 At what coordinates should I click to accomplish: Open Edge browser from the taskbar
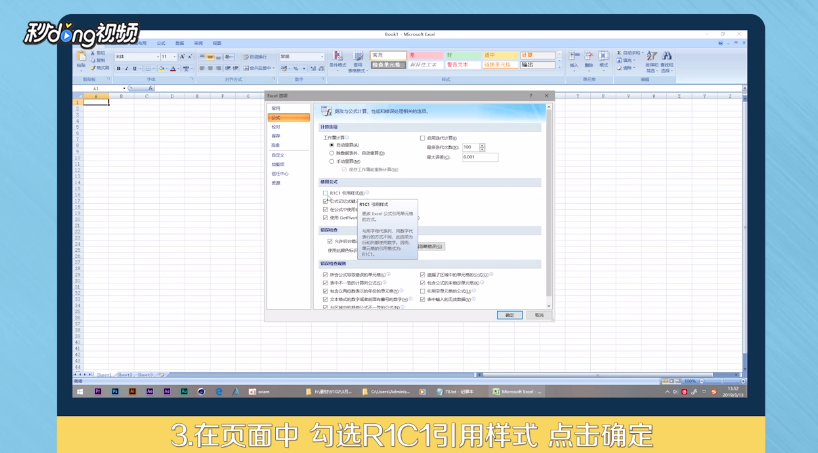coord(219,391)
